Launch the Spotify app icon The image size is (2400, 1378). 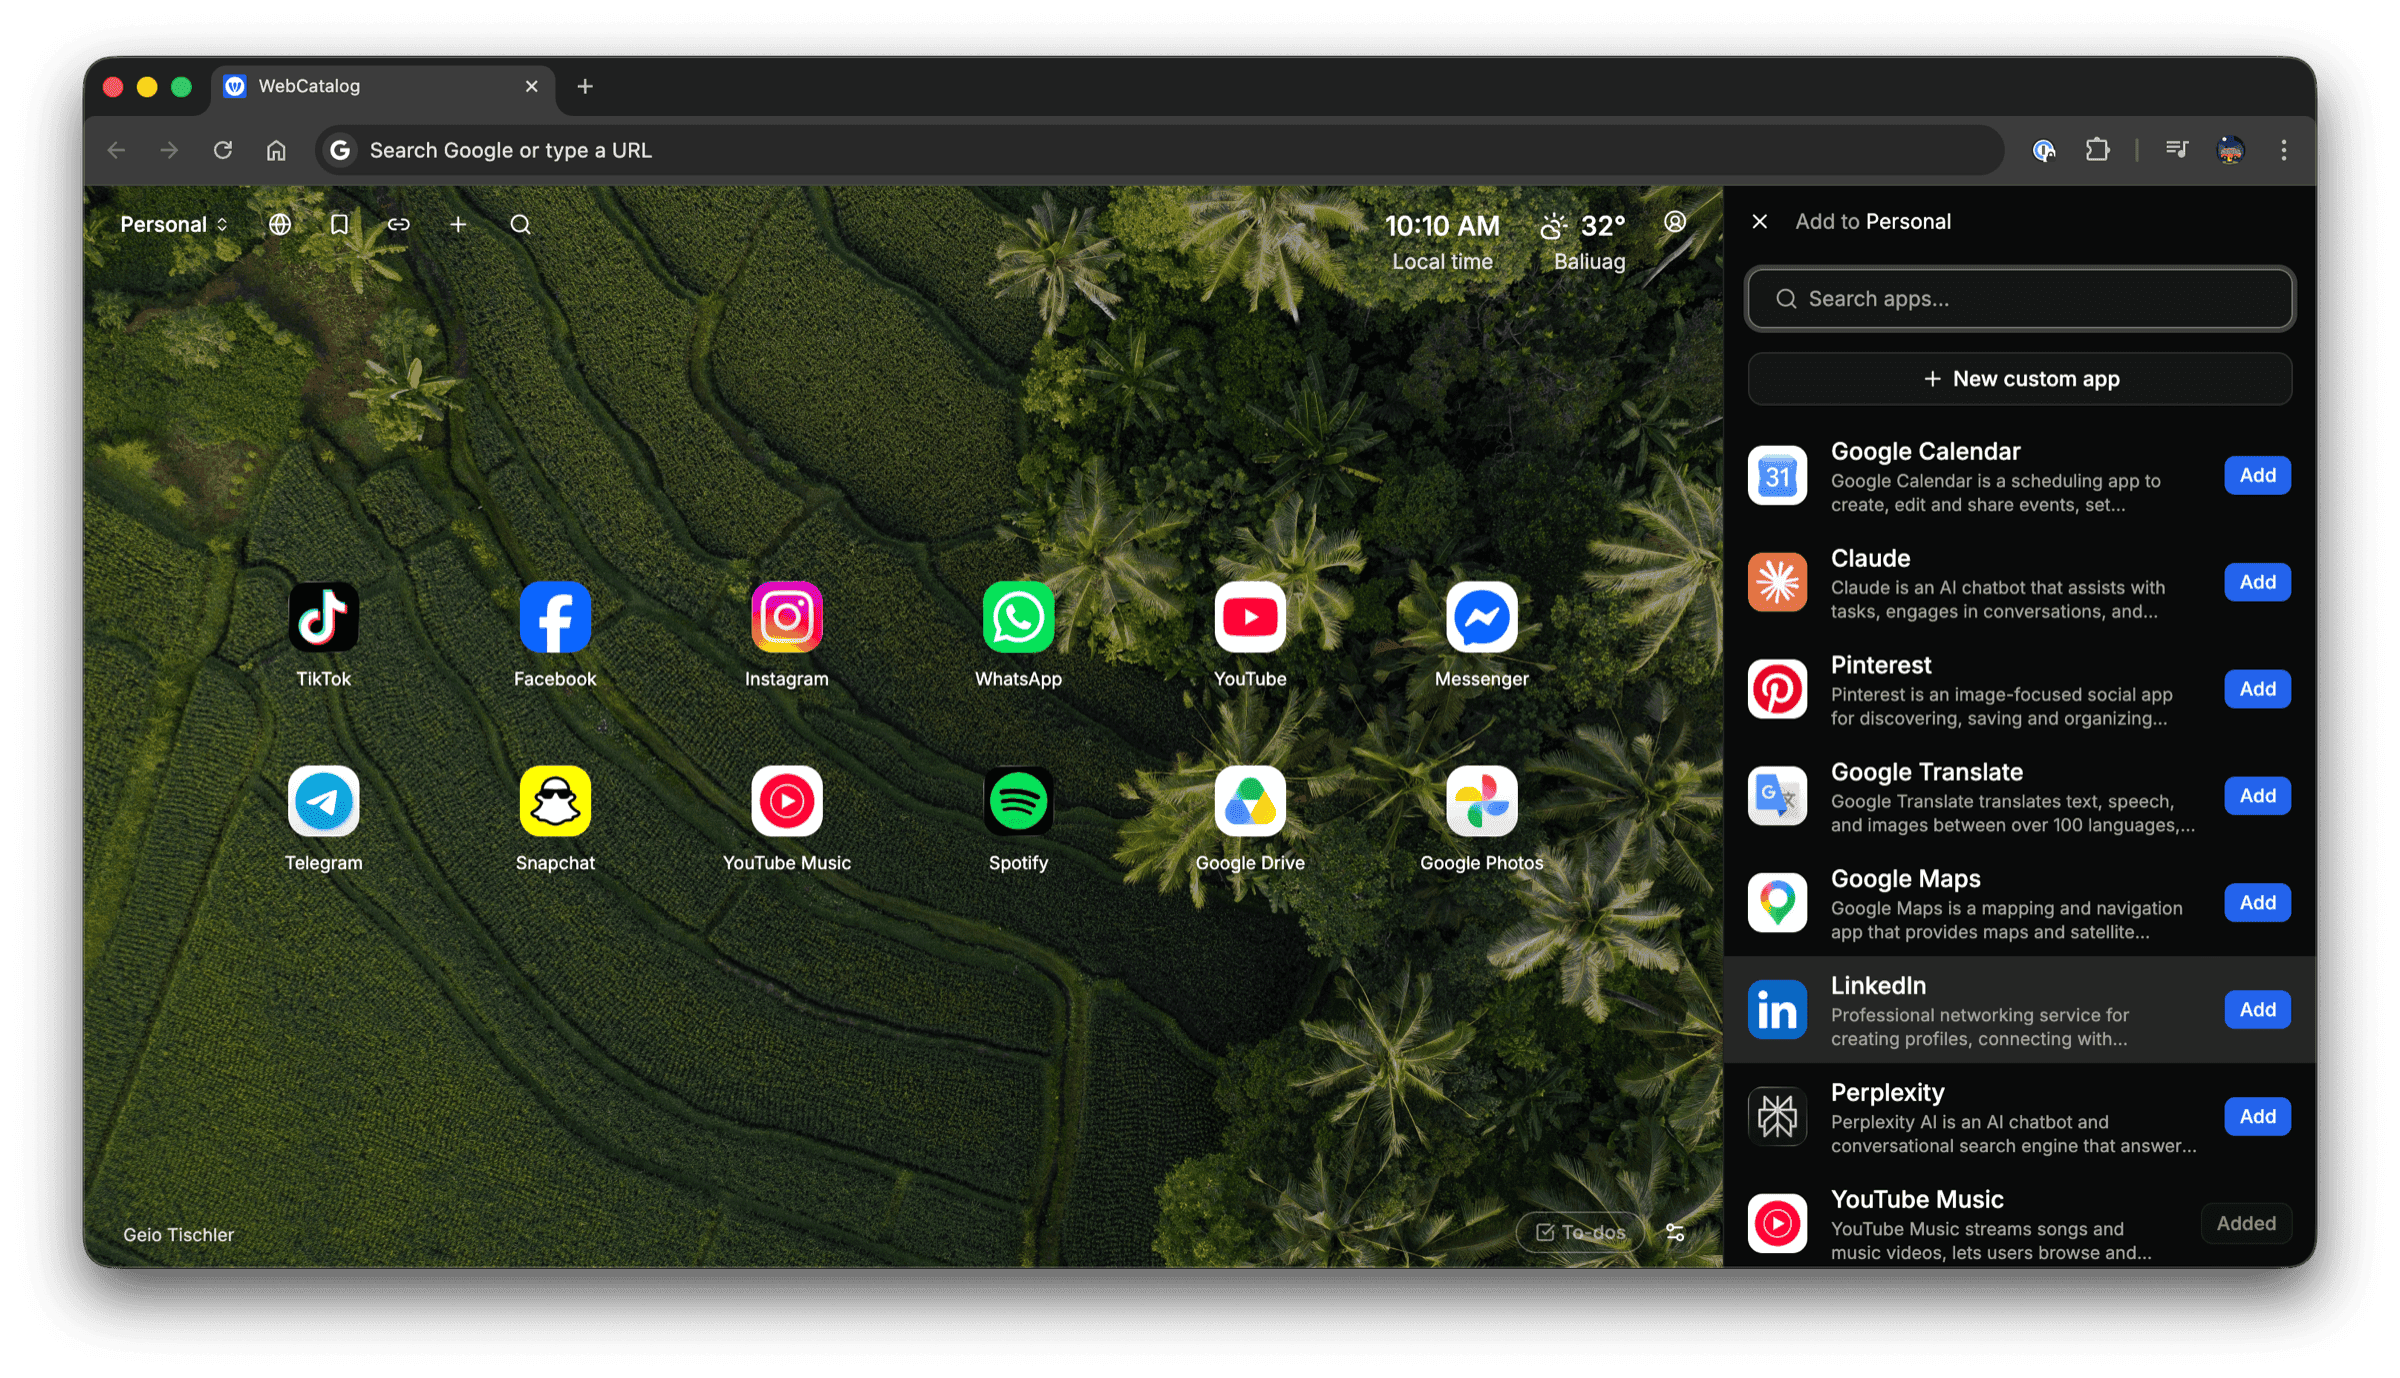pos(1018,801)
